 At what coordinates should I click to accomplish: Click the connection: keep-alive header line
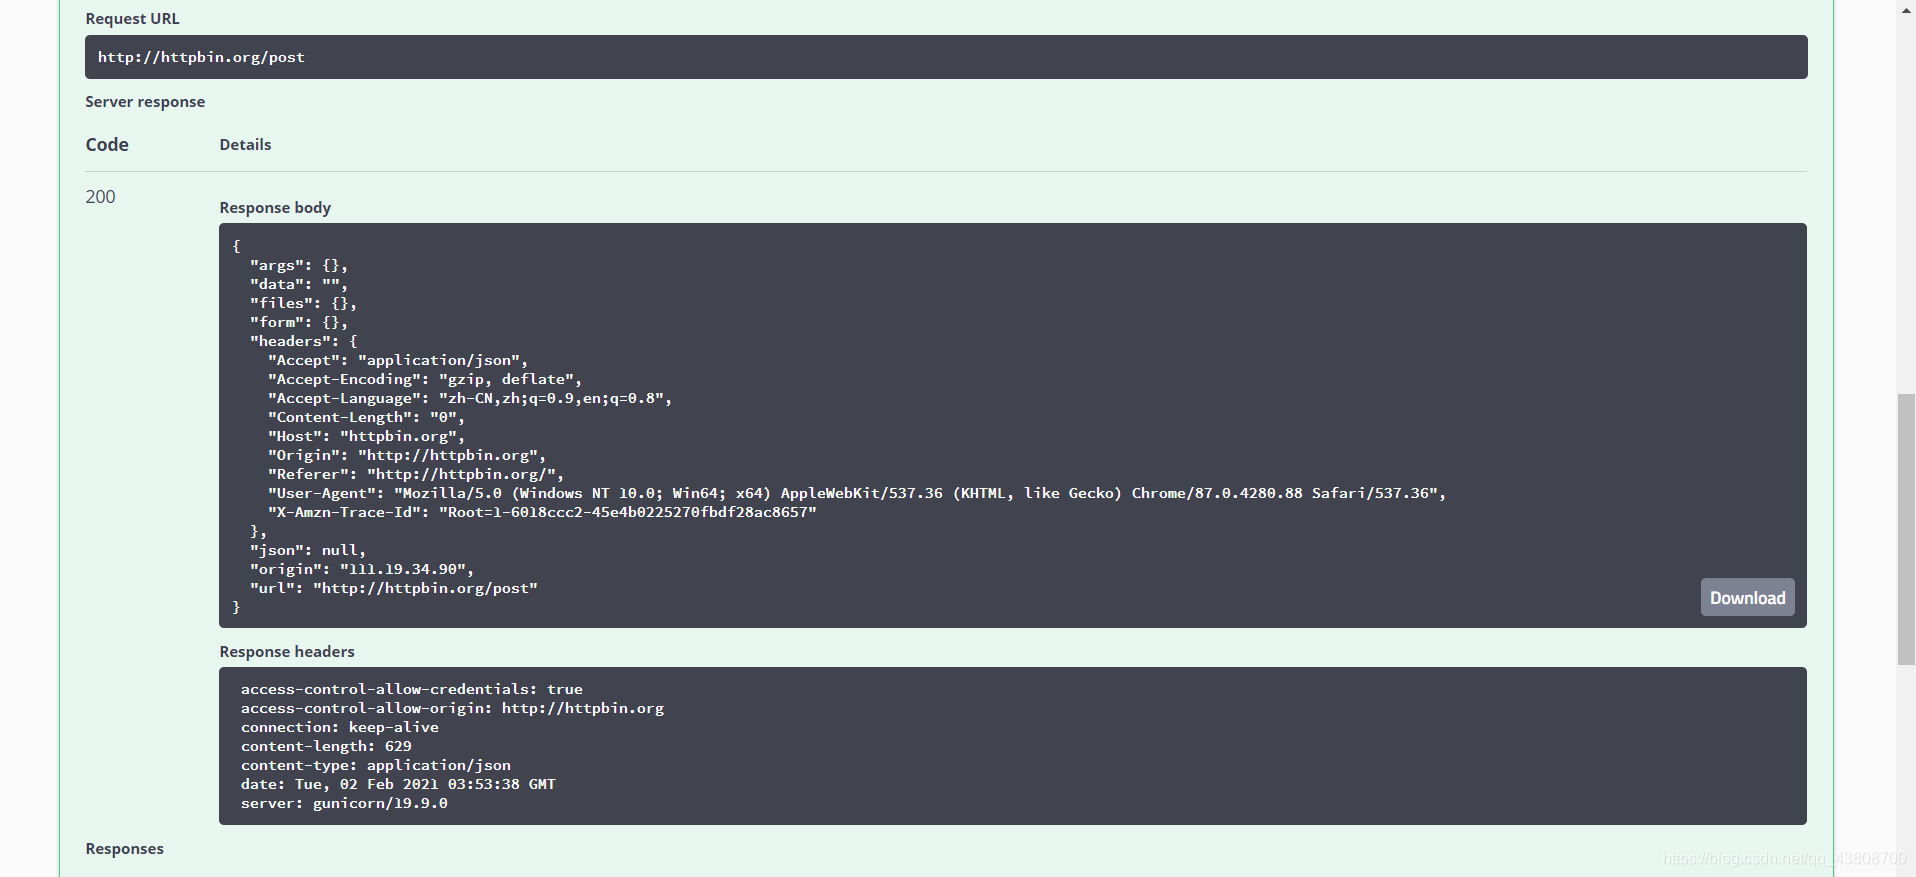point(340,727)
